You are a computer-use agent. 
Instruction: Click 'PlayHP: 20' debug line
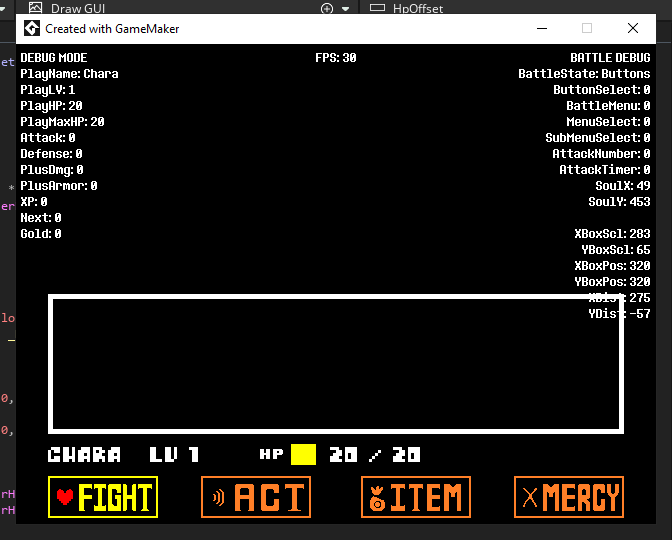pyautogui.click(x=51, y=105)
